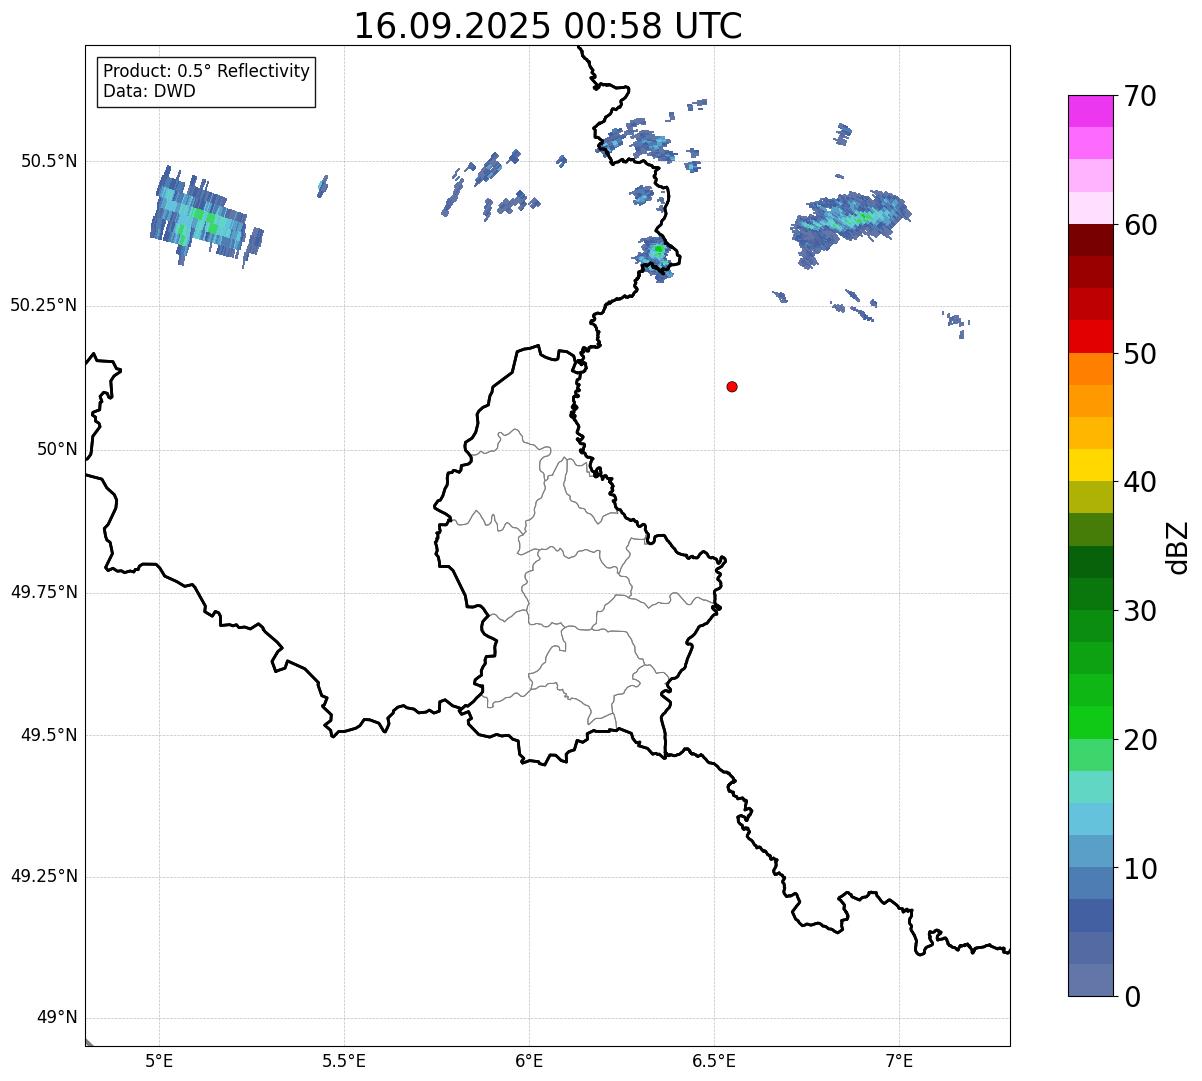Click the "49°N" latitude label
1202x1081 pixels.
click(57, 1018)
